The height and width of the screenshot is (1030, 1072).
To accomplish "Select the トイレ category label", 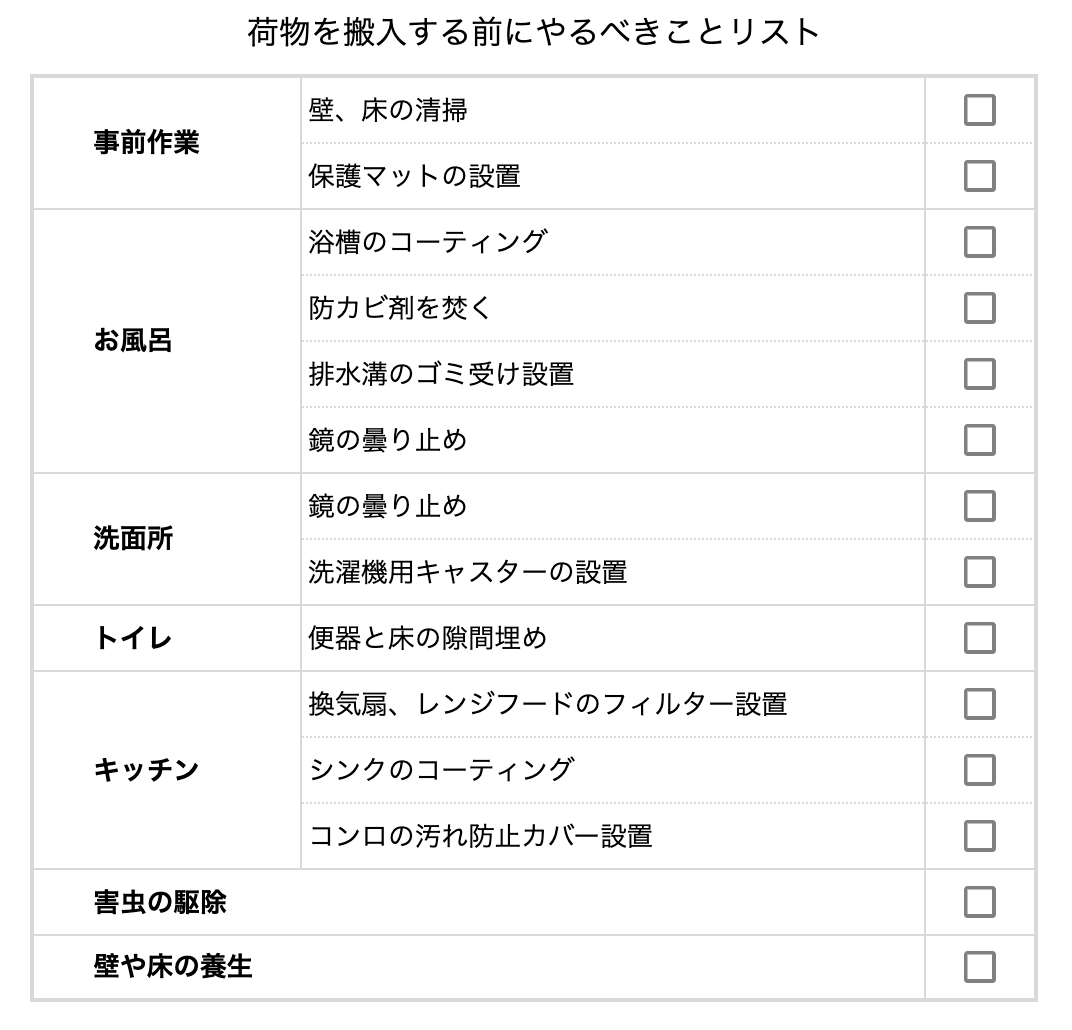I will tap(133, 638).
